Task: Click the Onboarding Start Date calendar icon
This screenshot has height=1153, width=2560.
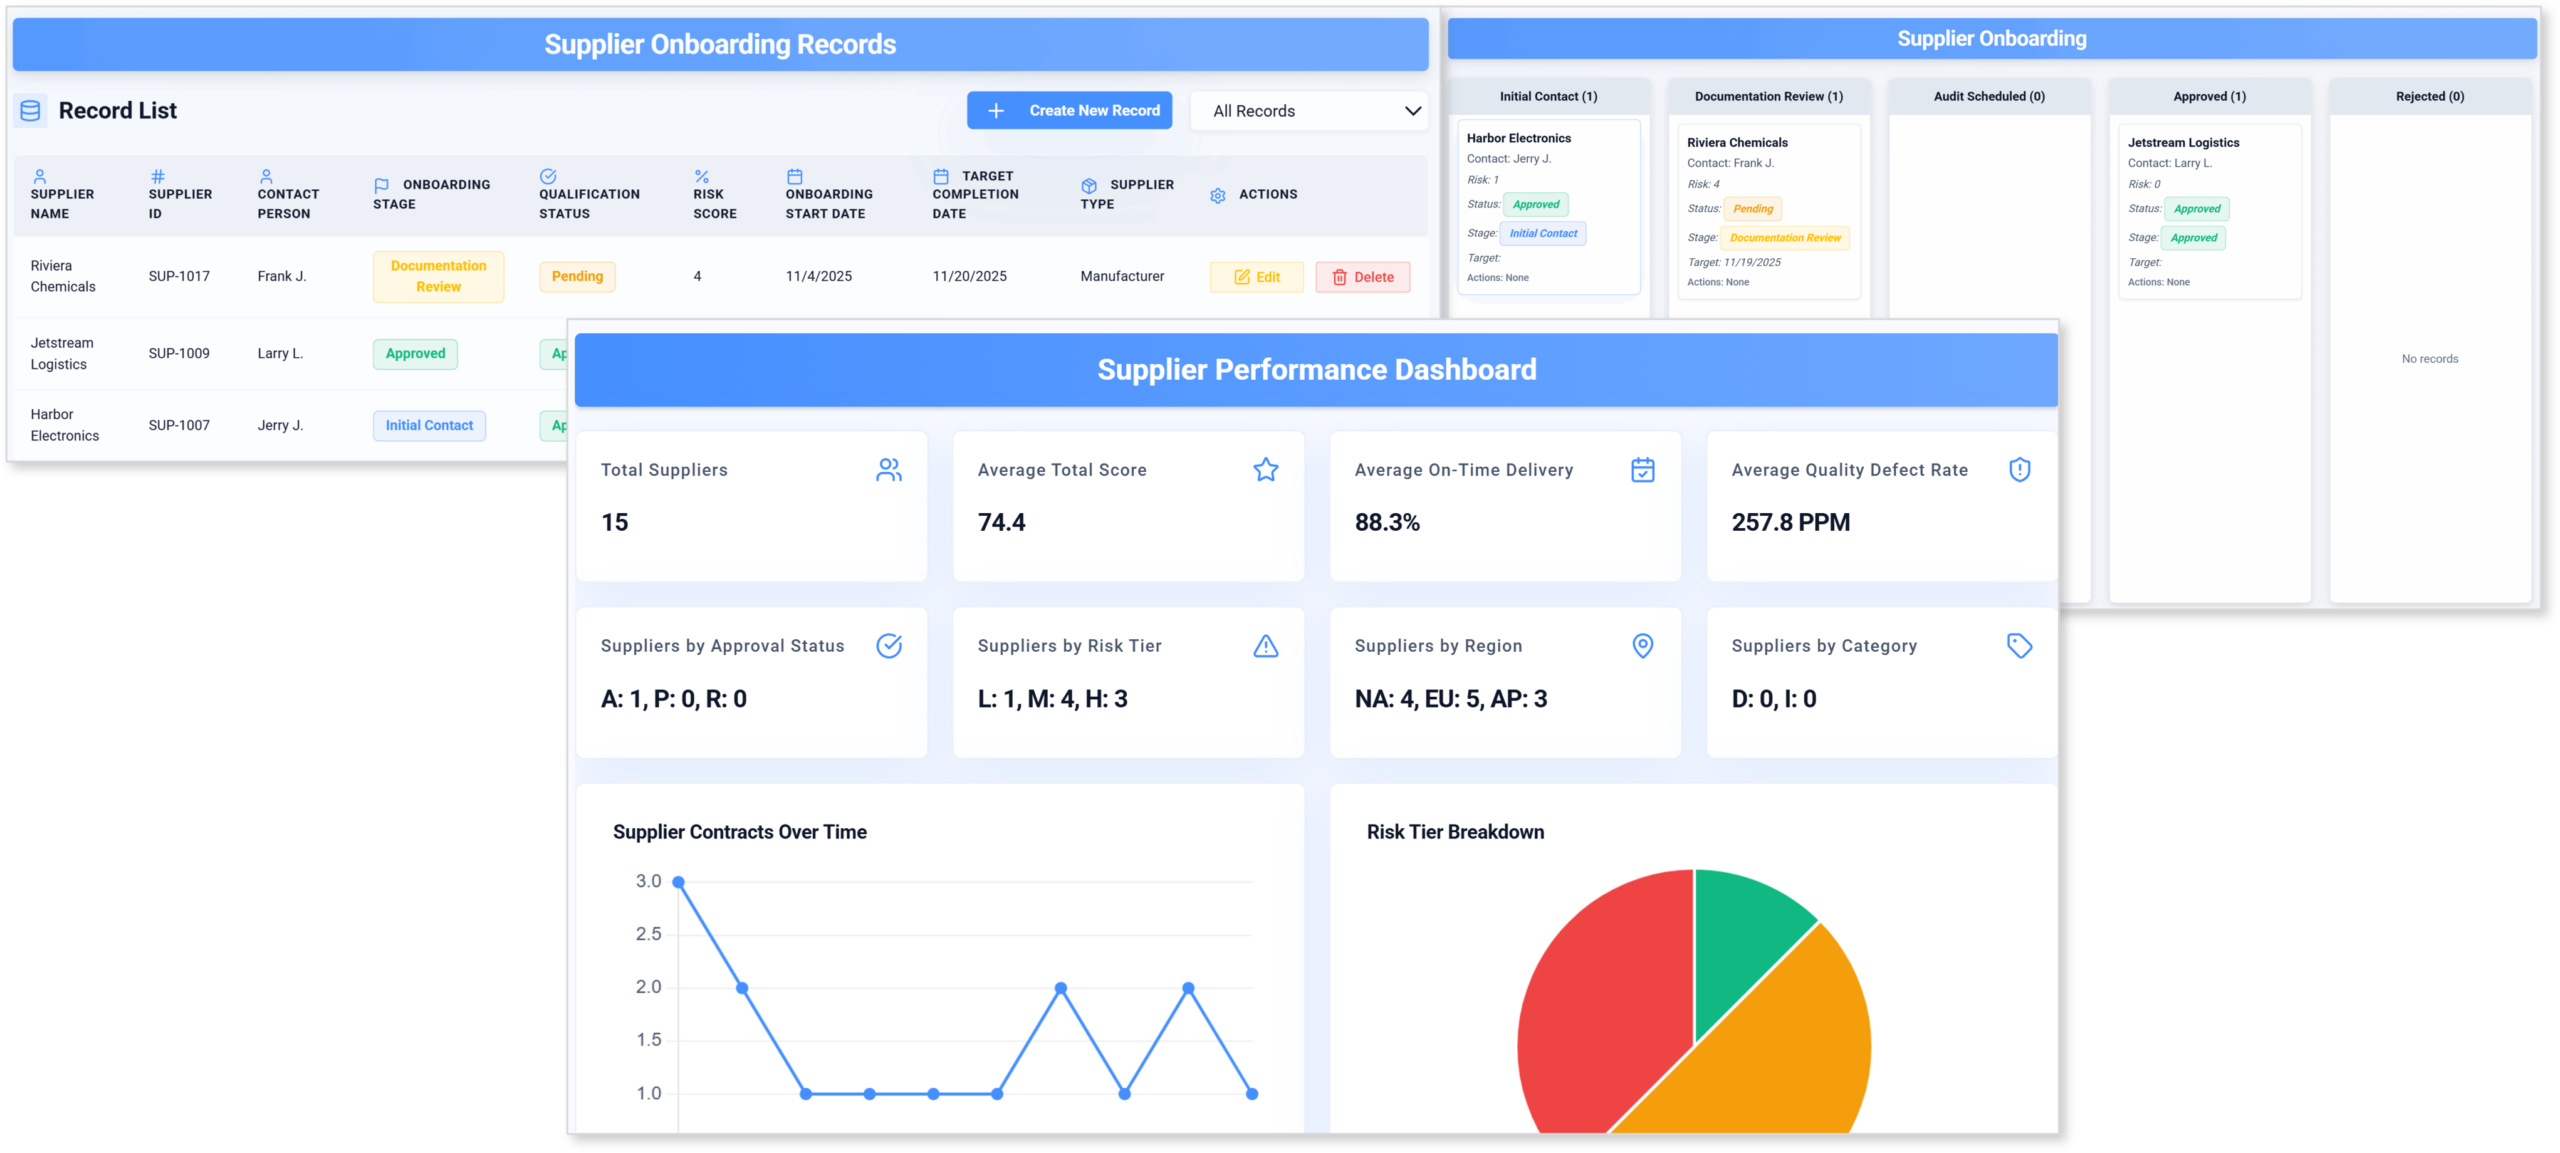Action: click(794, 176)
